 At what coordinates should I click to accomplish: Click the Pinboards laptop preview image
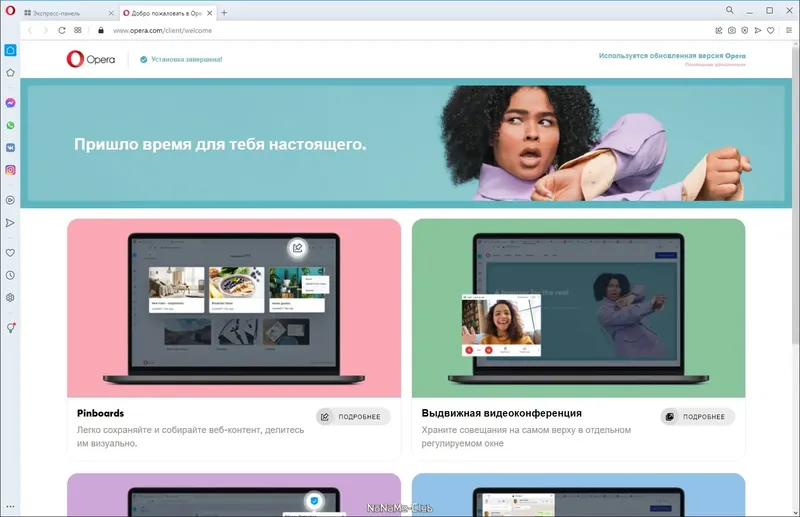(x=234, y=308)
